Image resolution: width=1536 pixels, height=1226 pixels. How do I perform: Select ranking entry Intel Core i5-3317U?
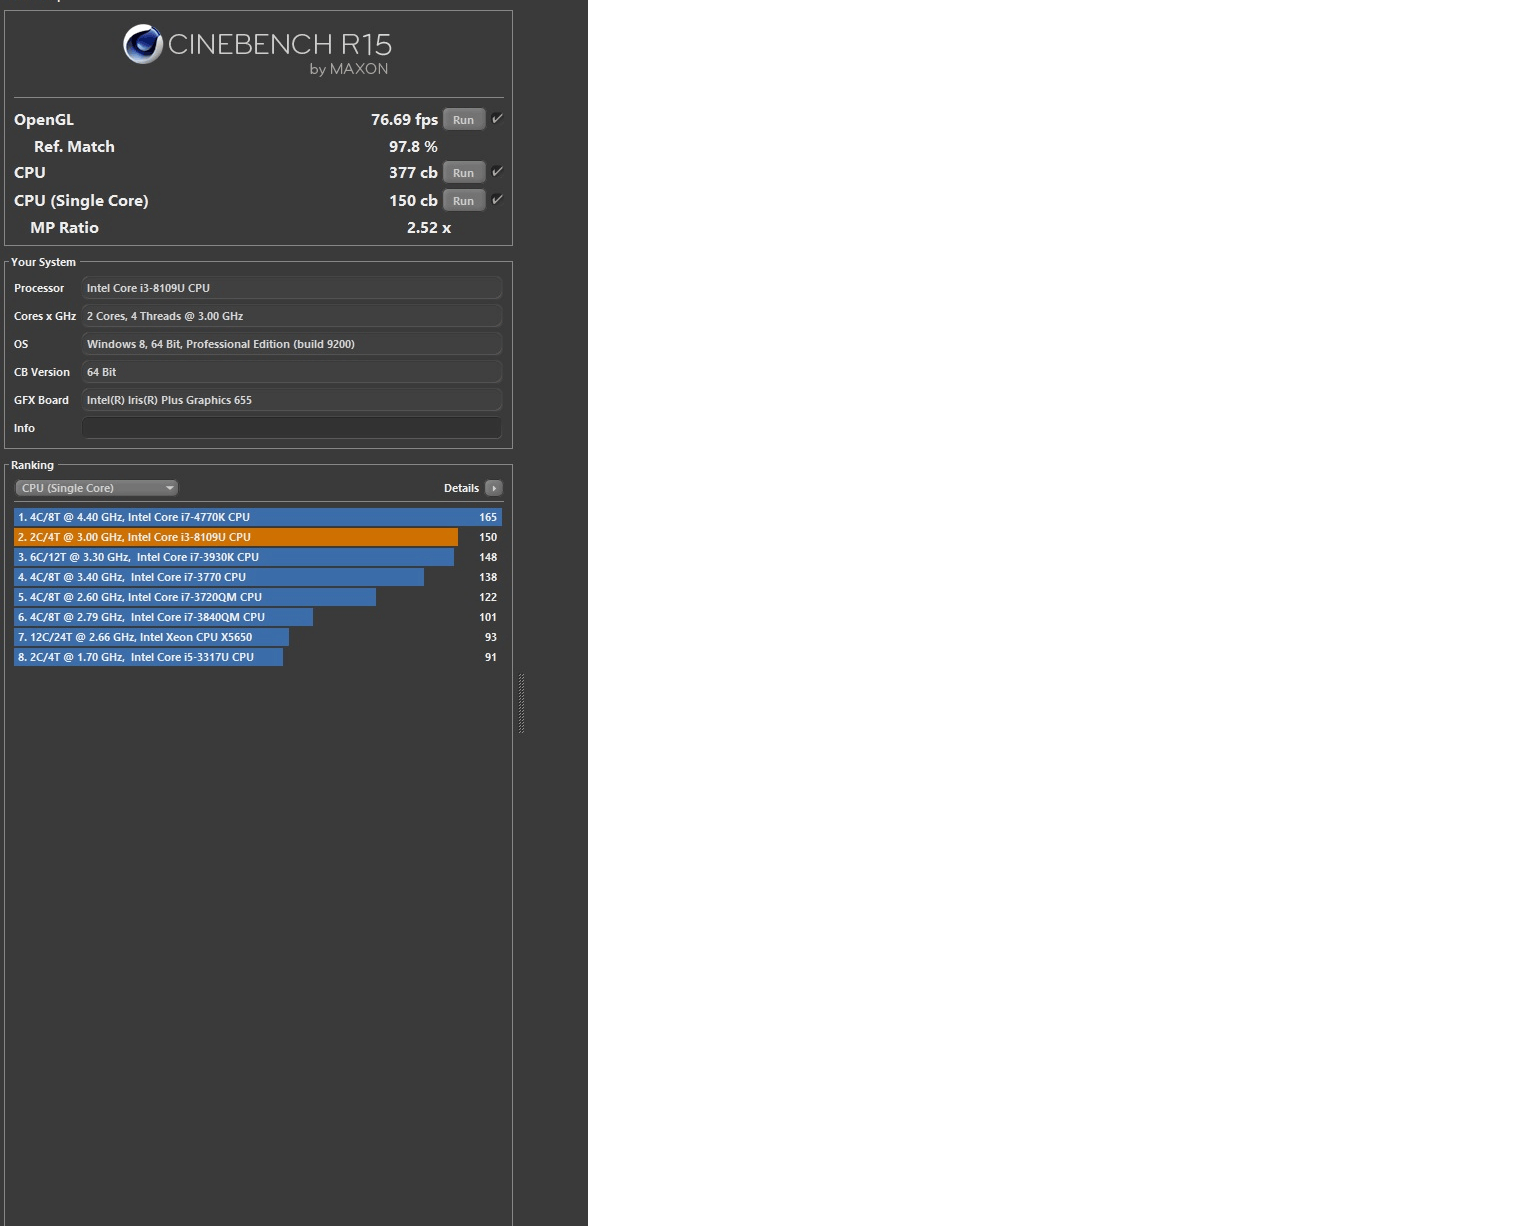click(258, 657)
